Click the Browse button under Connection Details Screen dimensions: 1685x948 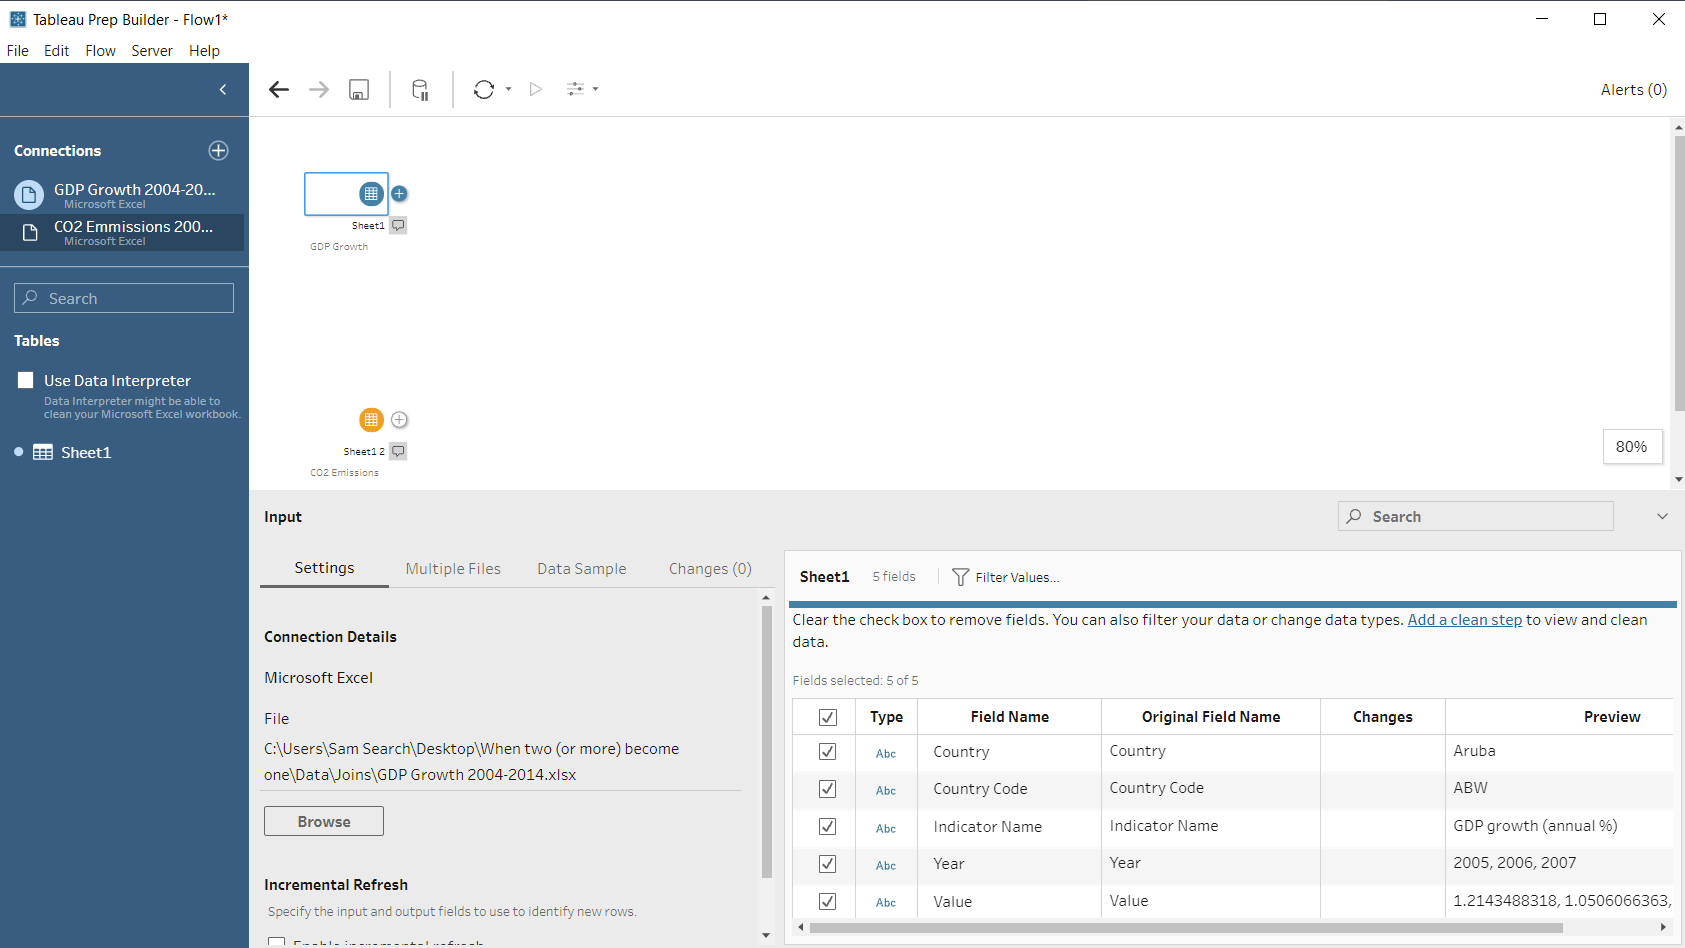[x=323, y=820]
